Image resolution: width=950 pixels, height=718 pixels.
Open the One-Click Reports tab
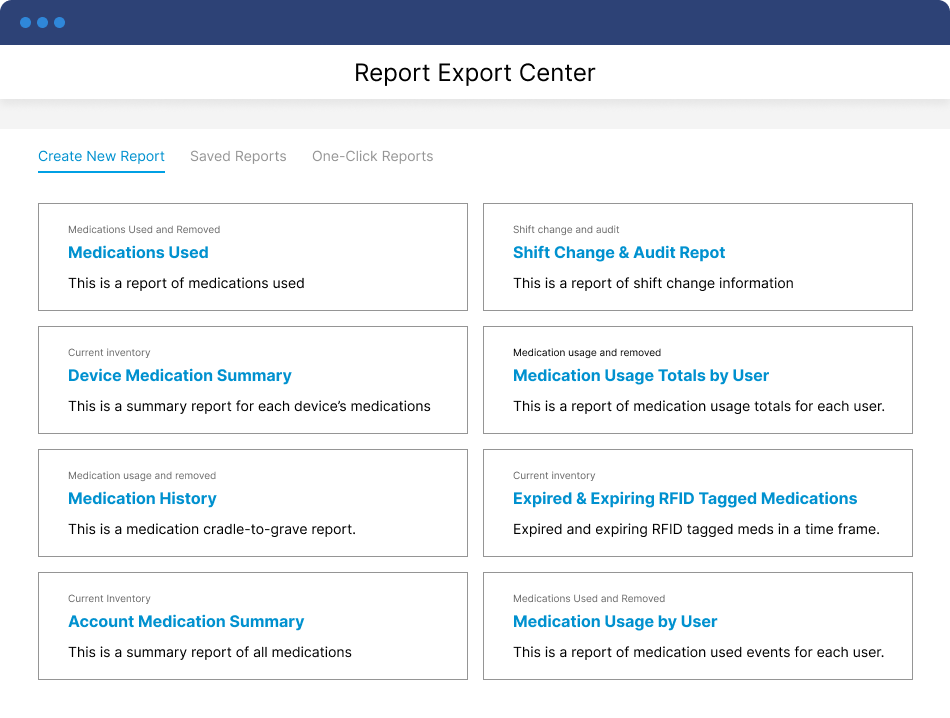tap(372, 156)
